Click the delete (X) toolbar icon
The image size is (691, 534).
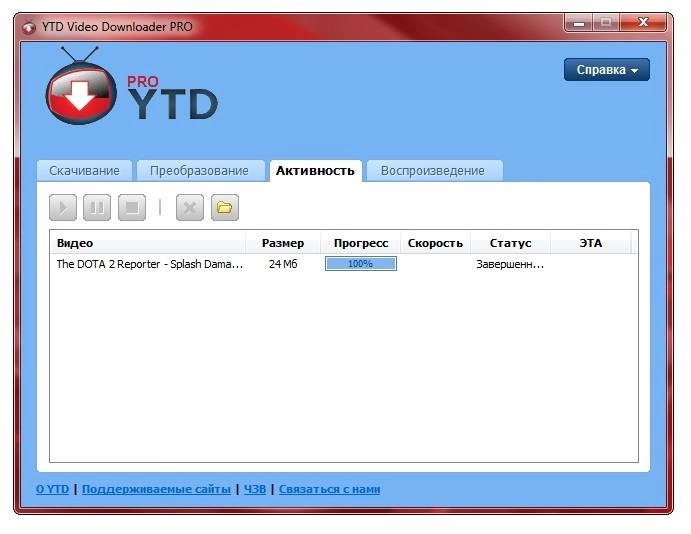click(190, 207)
